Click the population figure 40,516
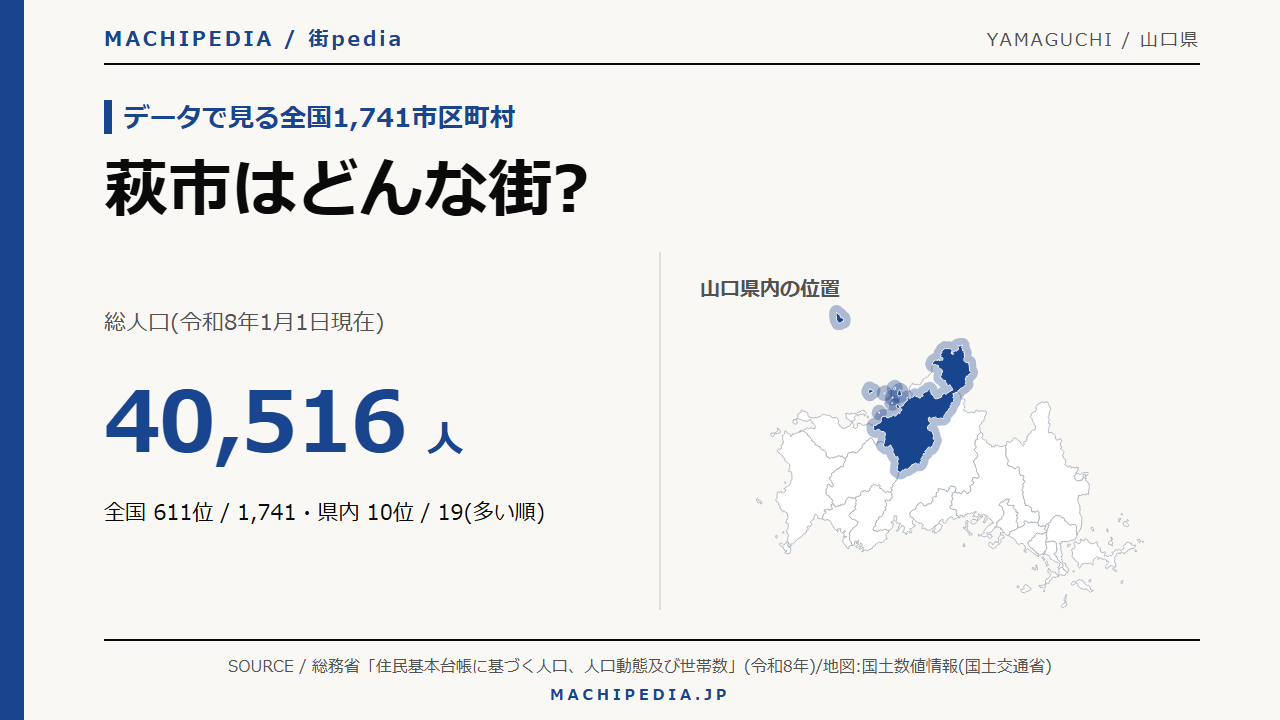The image size is (1280, 720). 255,423
